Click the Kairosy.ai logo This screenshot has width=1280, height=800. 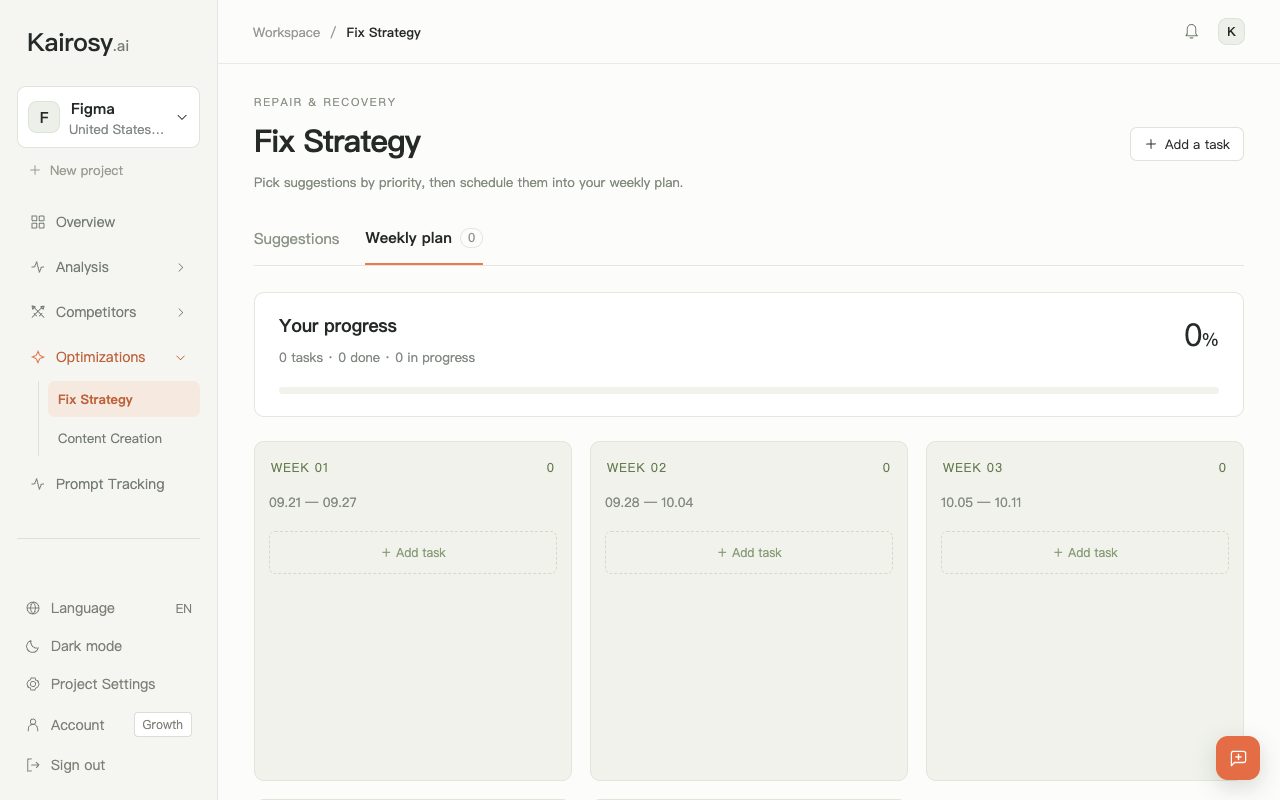(x=78, y=43)
